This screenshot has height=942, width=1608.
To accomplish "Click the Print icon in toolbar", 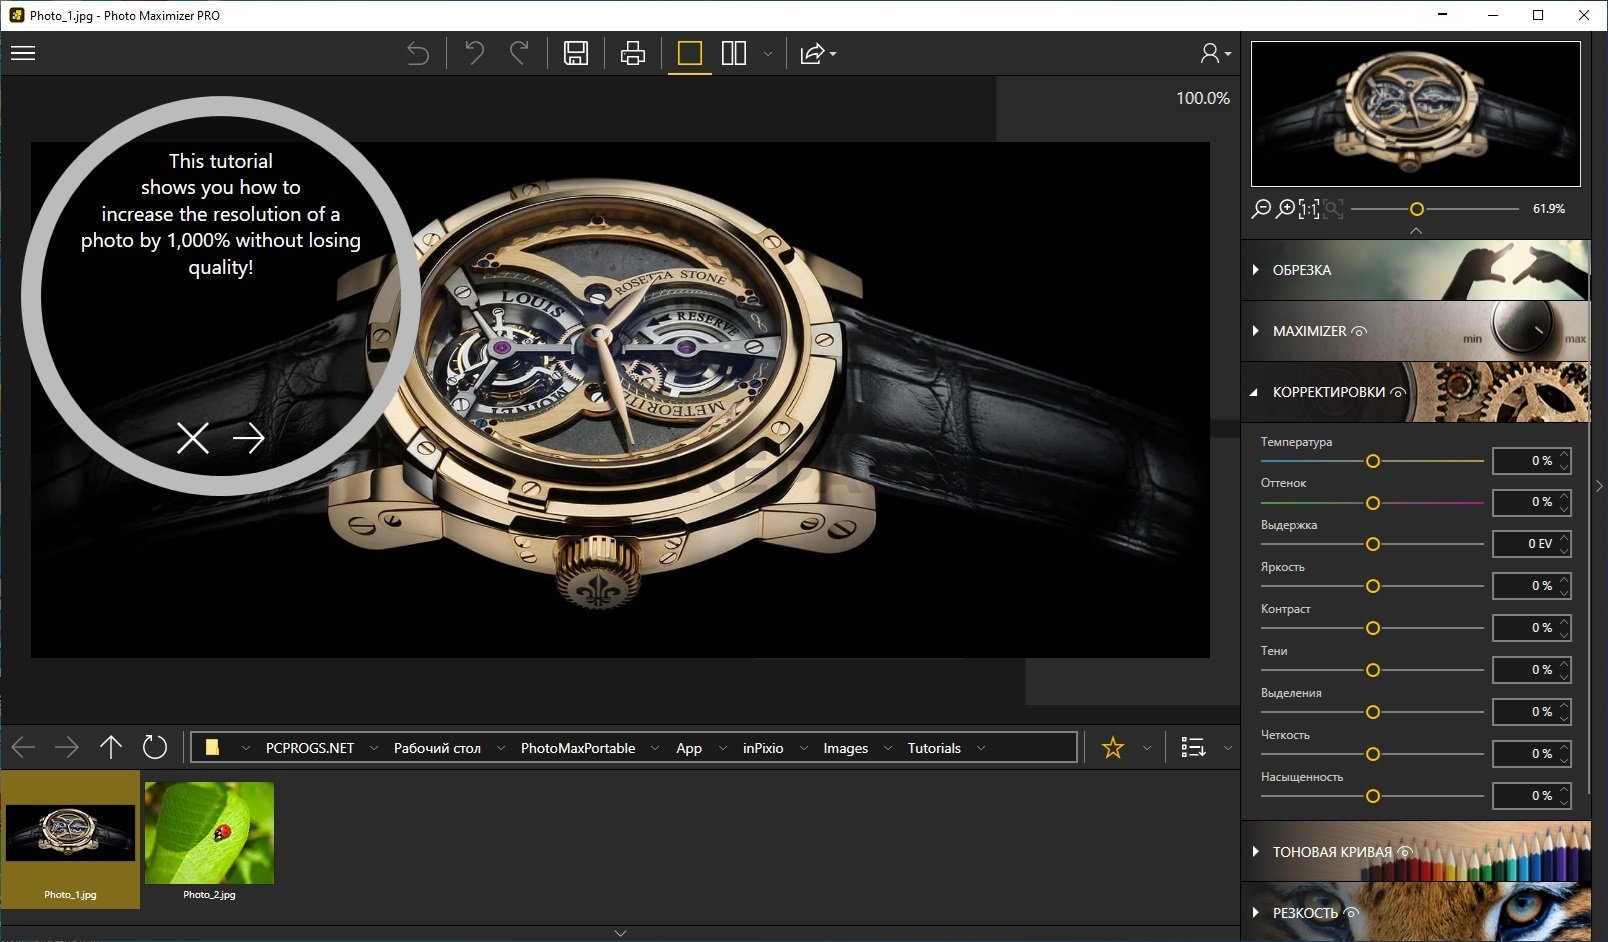I will [632, 53].
